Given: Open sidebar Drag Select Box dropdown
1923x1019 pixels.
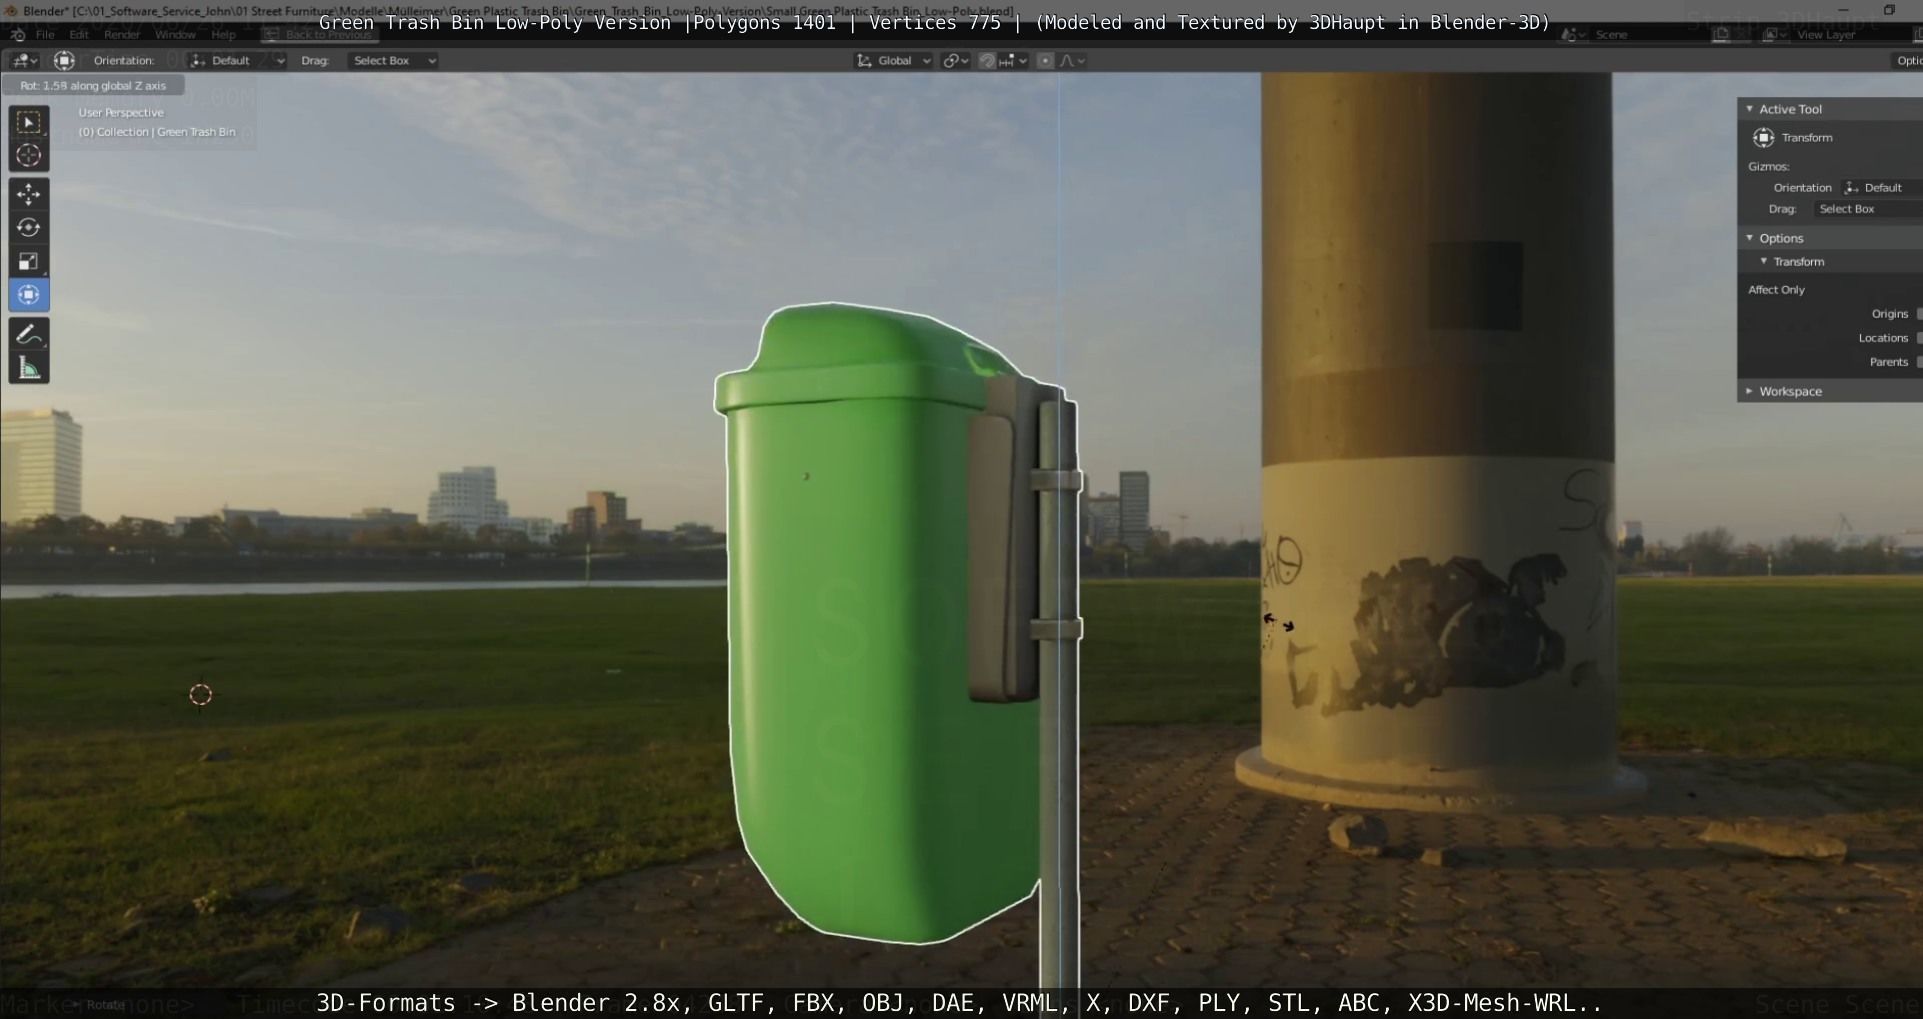Looking at the screenshot, I should [1867, 209].
